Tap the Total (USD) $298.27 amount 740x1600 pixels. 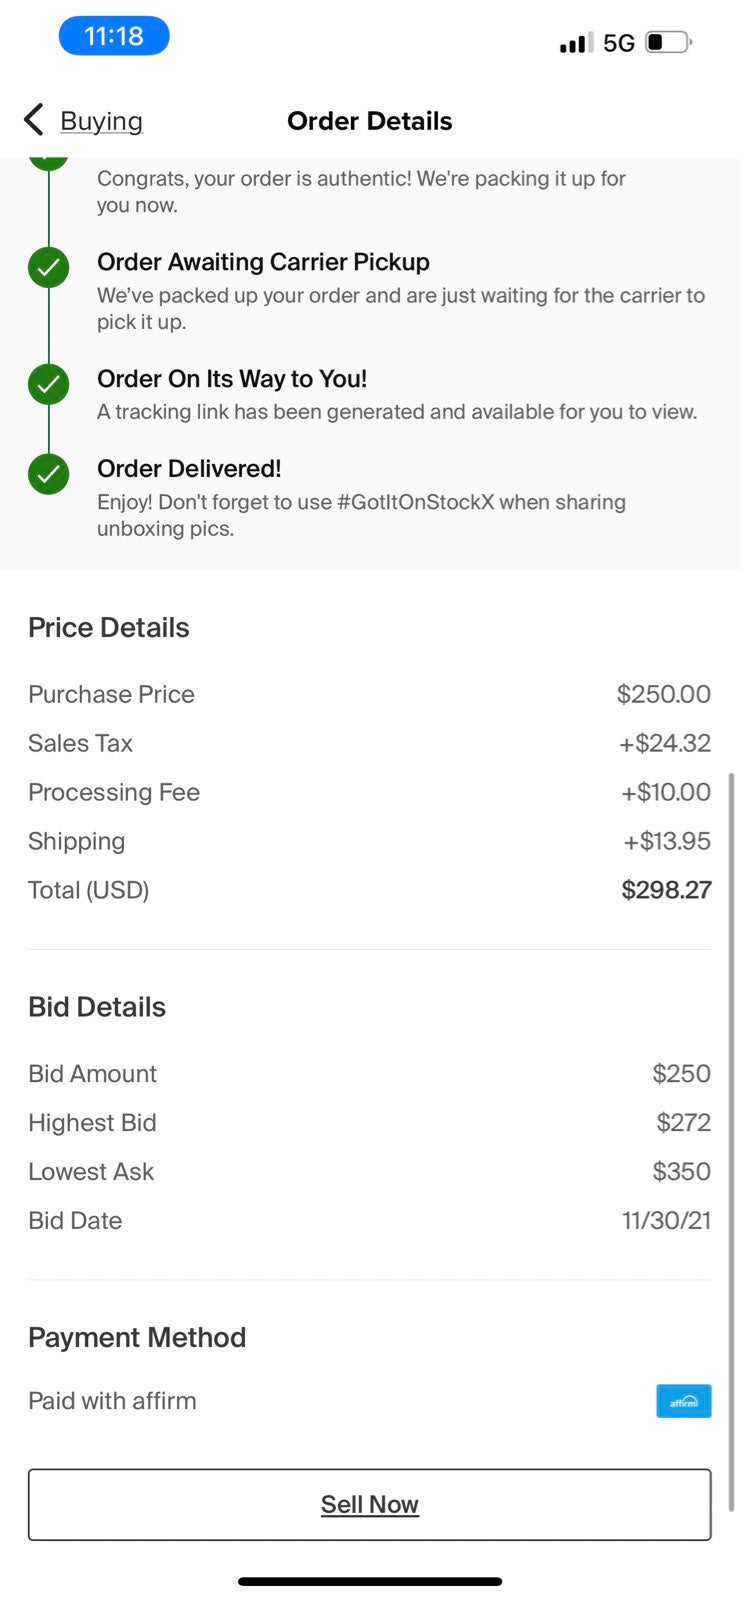[x=666, y=890]
